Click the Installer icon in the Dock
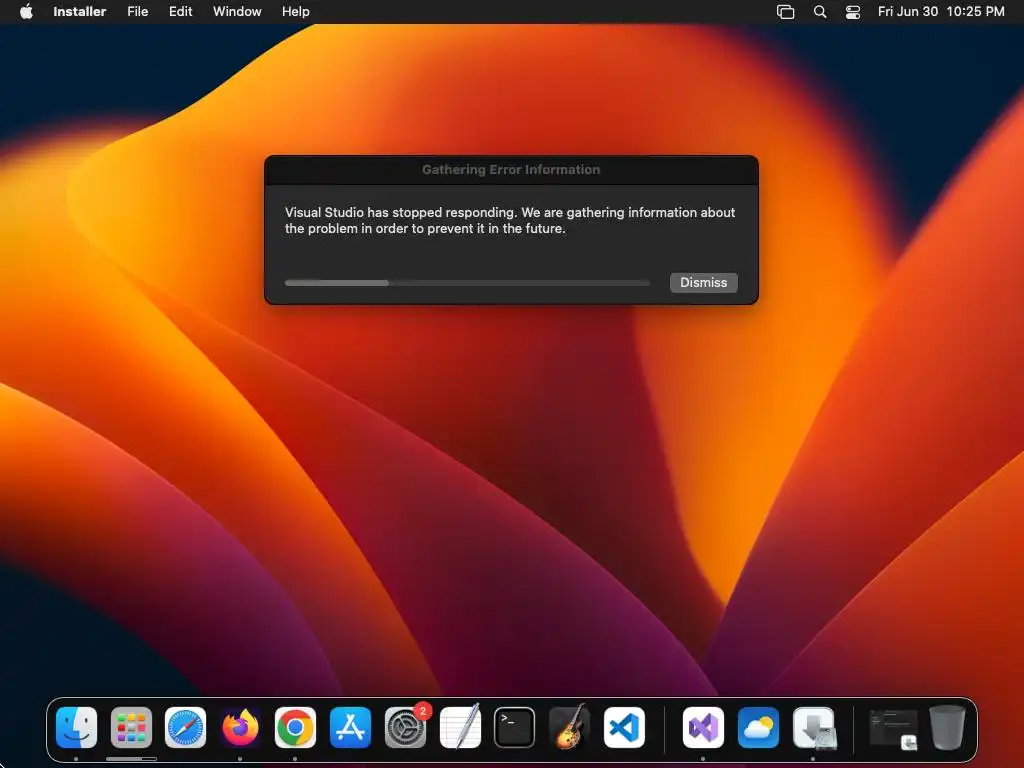Screen dimensions: 1024x768 point(814,728)
